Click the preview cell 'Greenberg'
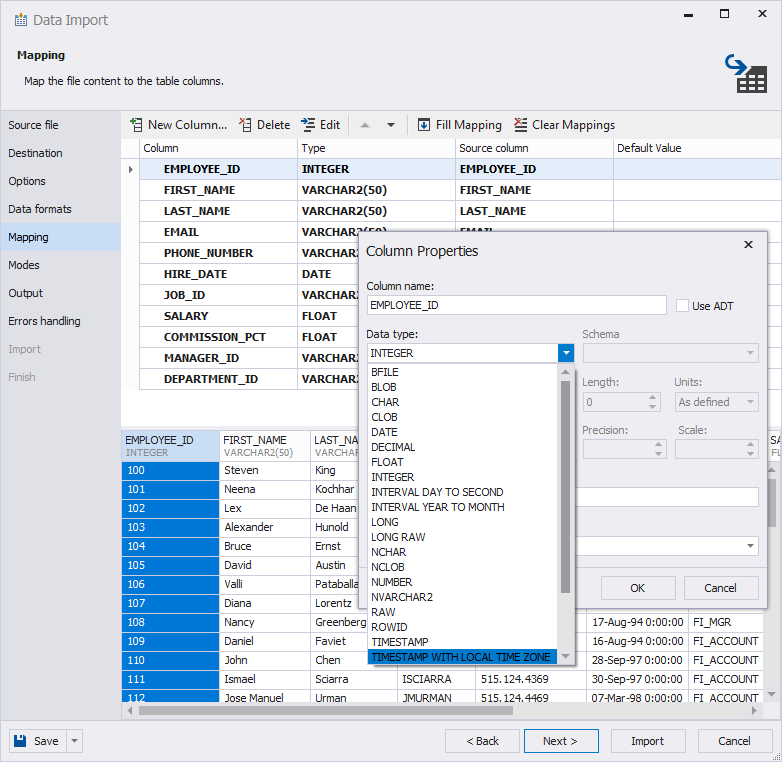Image resolution: width=782 pixels, height=762 pixels. pyautogui.click(x=340, y=622)
